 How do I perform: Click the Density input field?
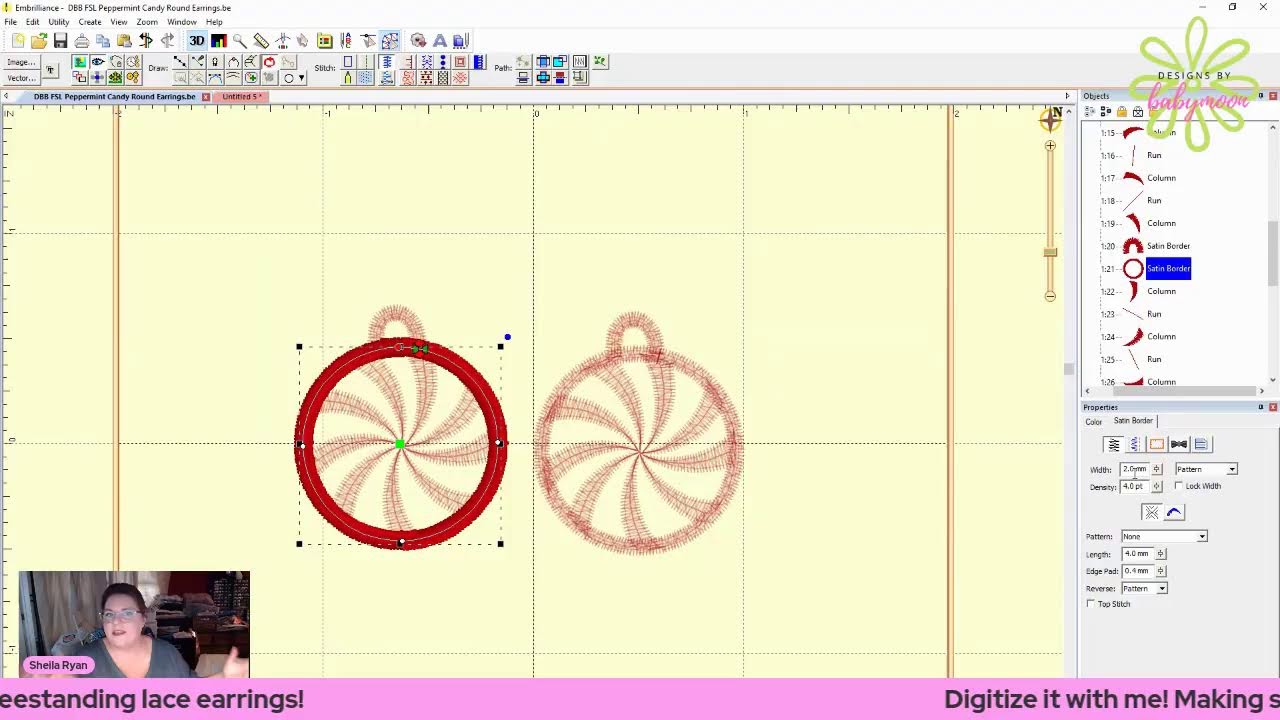coord(1135,486)
